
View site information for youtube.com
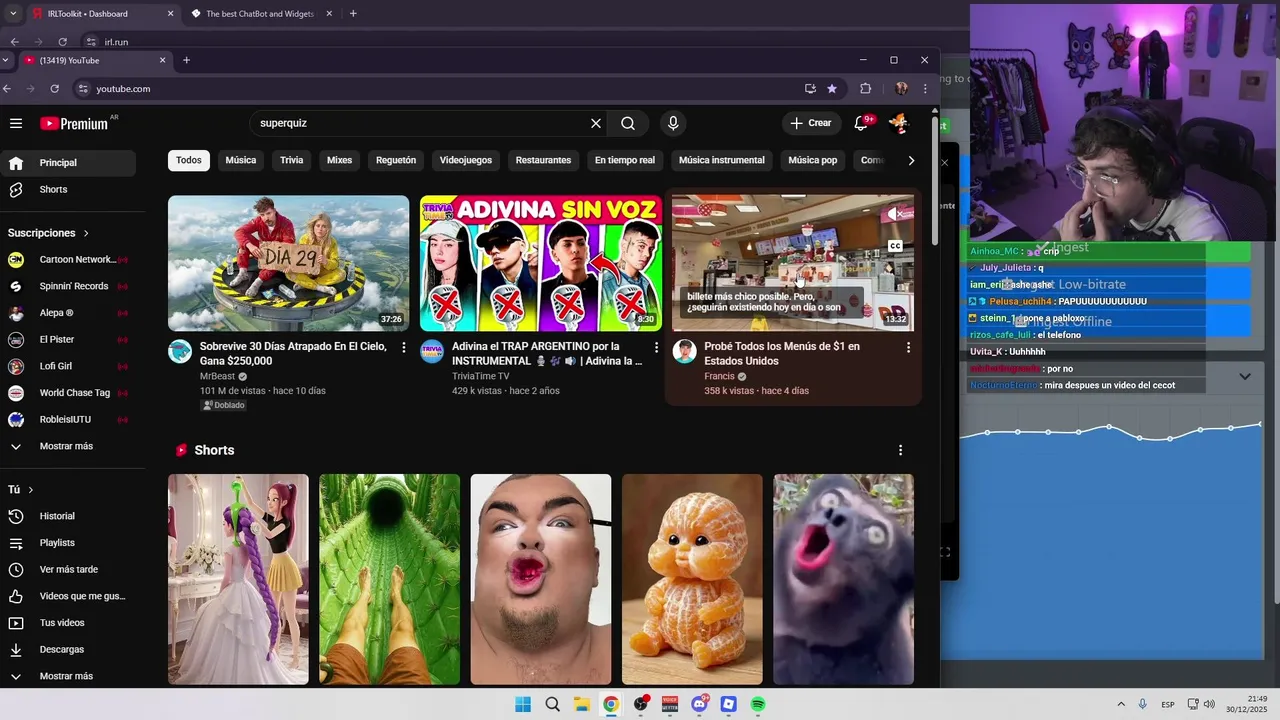83,89
